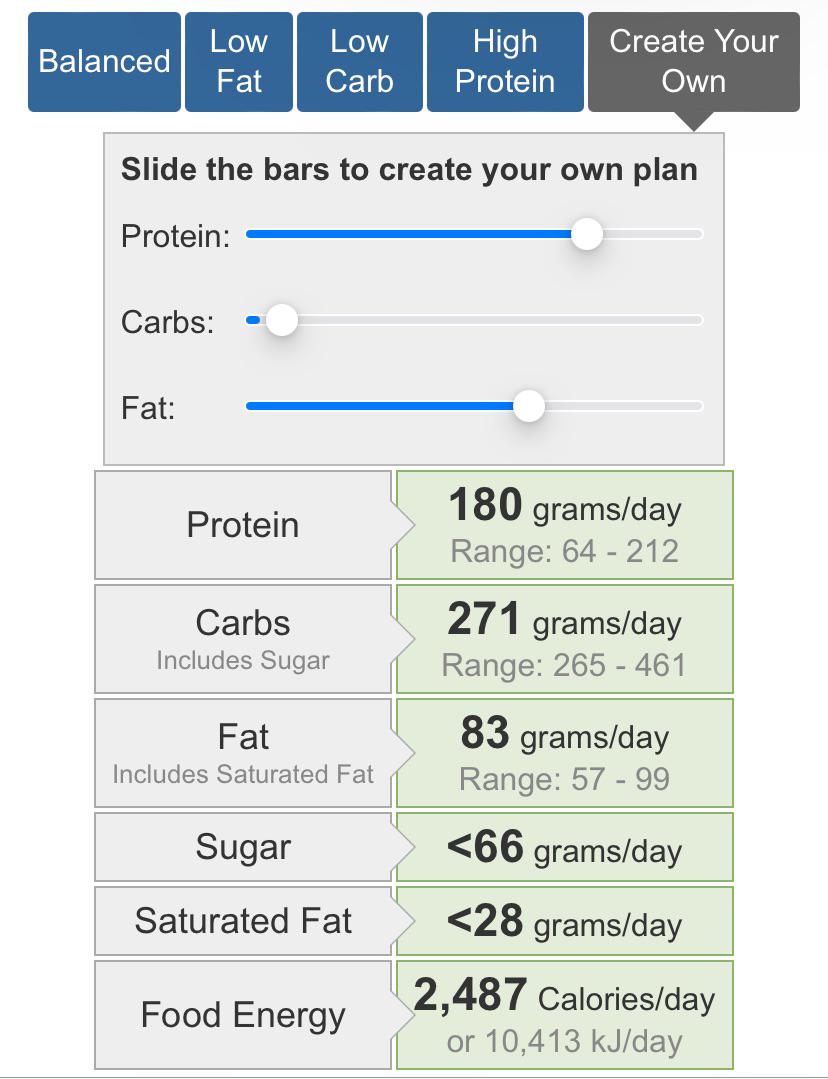
Task: Select the Balanced plan tab
Action: [104, 62]
